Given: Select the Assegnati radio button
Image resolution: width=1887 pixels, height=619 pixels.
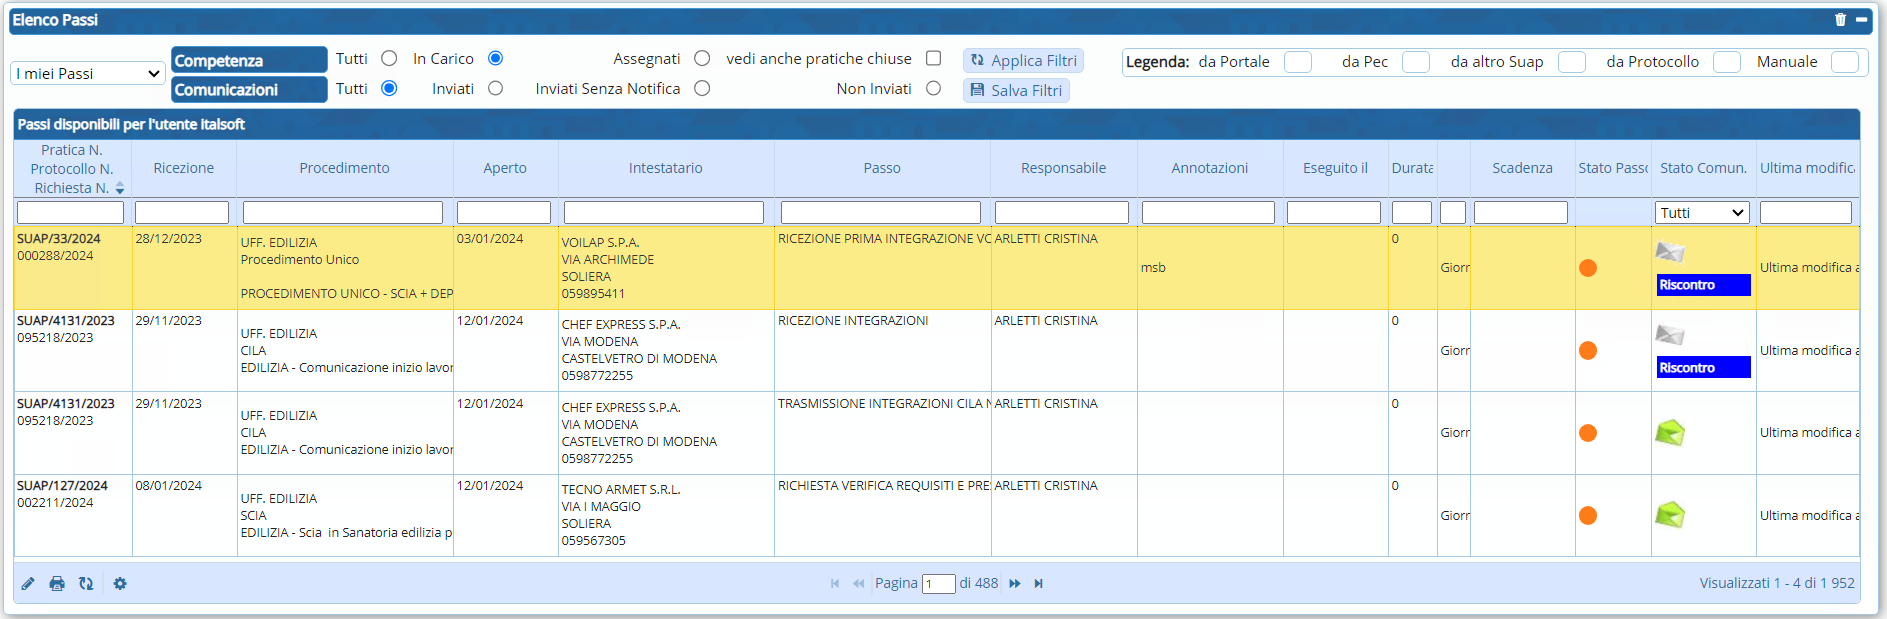Looking at the screenshot, I should (x=702, y=59).
